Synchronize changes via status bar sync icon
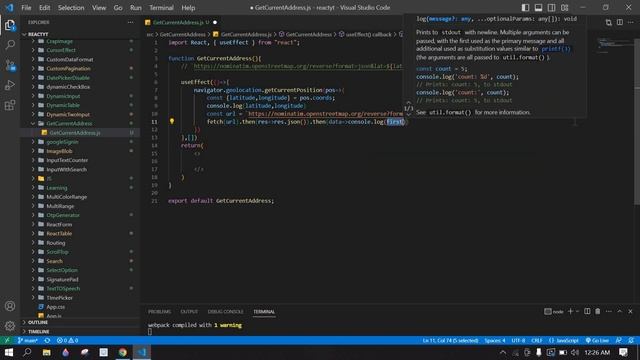This screenshot has height=360, width=640. [x=47, y=340]
